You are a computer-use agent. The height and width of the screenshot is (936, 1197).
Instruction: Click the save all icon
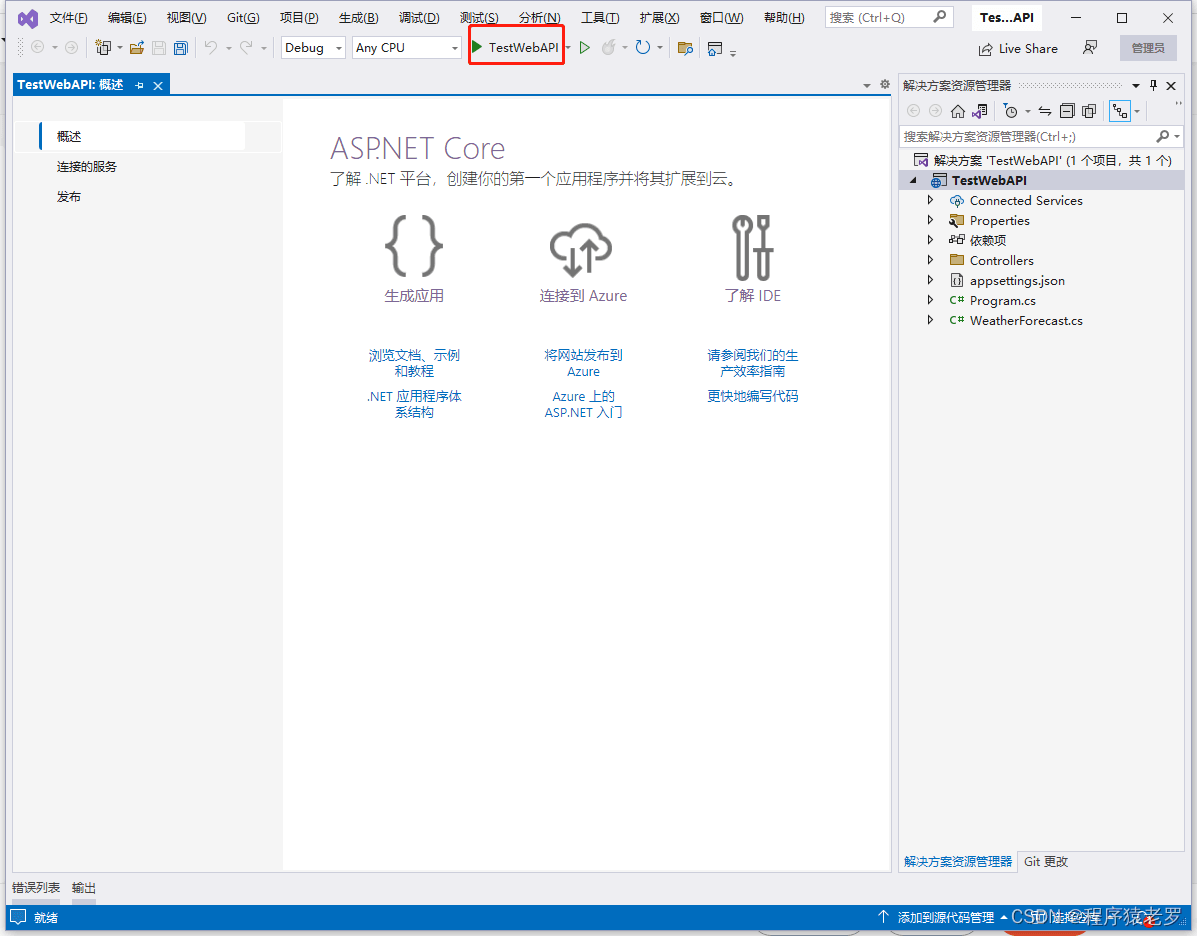click(x=181, y=48)
